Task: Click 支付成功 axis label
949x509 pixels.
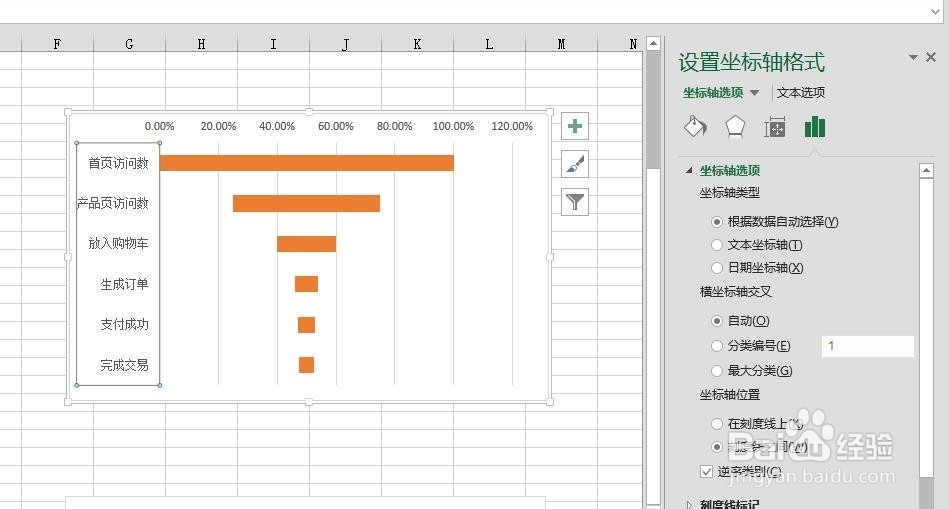Action: [125, 324]
